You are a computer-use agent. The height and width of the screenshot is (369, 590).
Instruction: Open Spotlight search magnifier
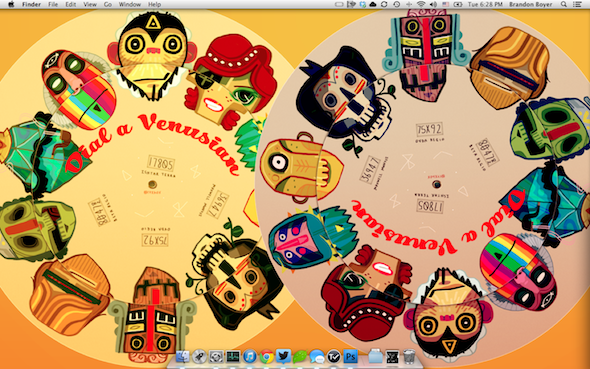coord(564,5)
